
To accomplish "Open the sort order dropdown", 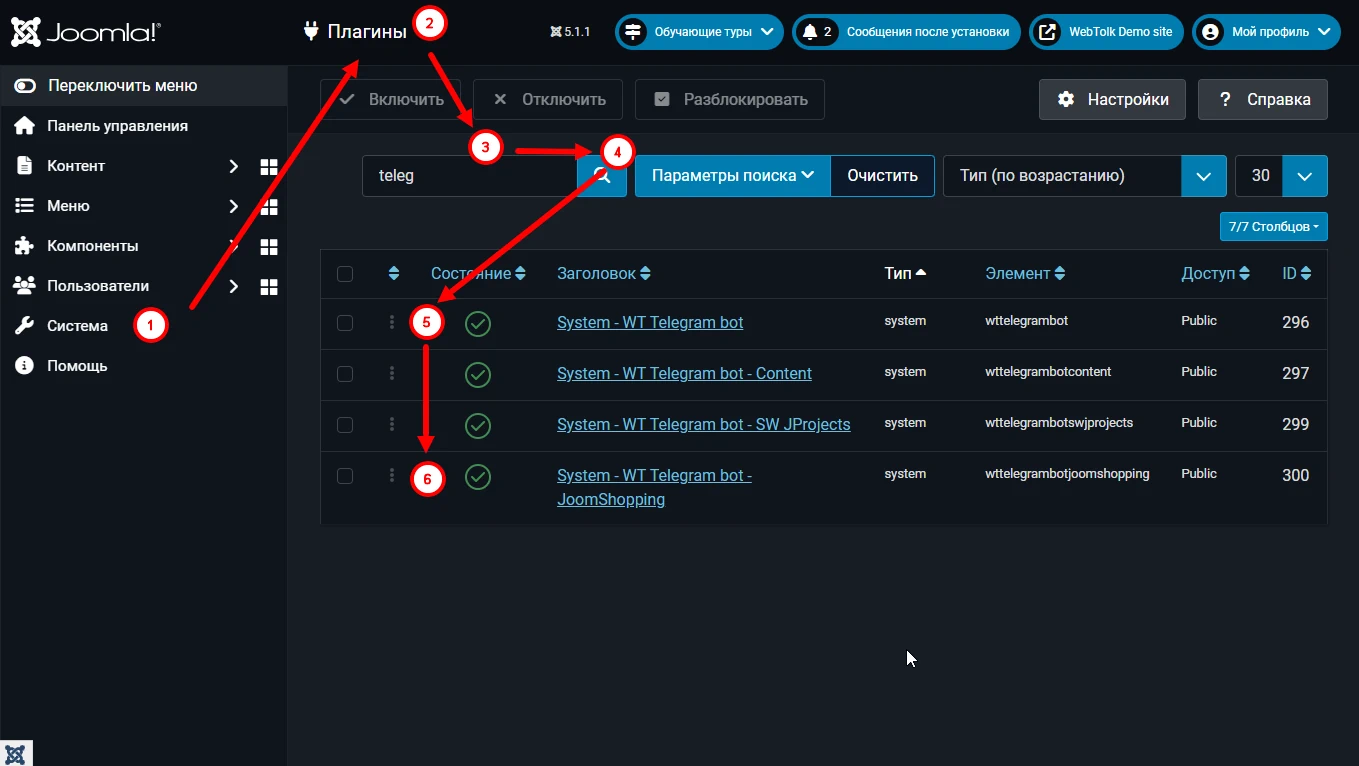I will [x=1084, y=176].
